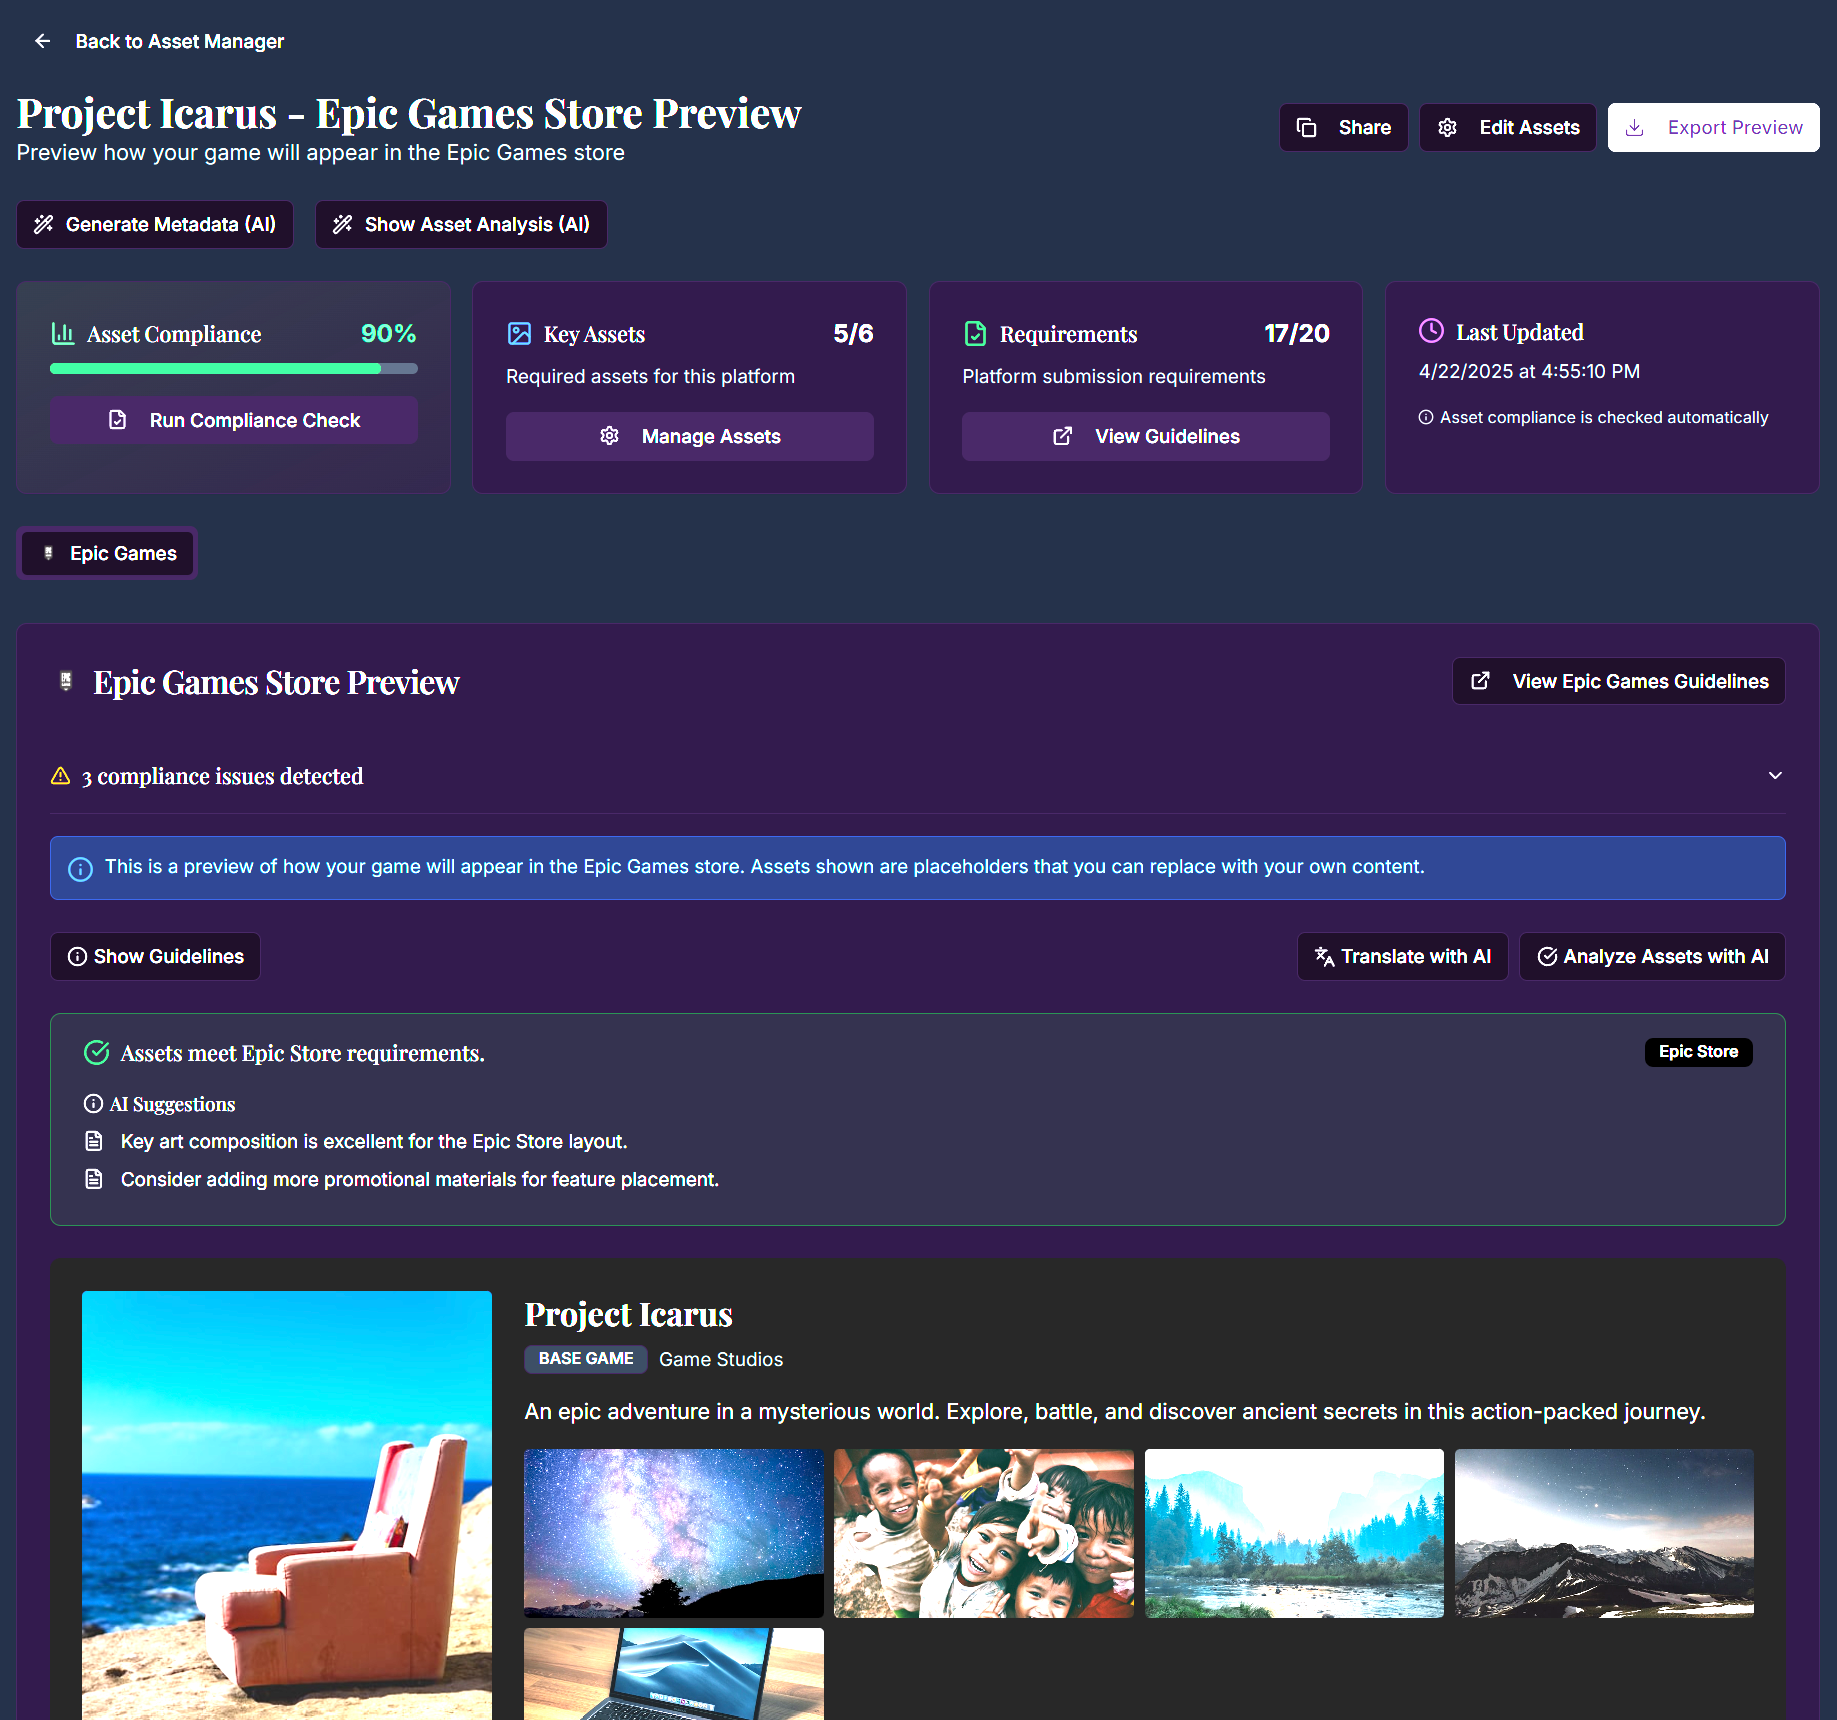This screenshot has width=1837, height=1720.
Task: Click the icon in Epic Games tab
Action: (x=48, y=553)
